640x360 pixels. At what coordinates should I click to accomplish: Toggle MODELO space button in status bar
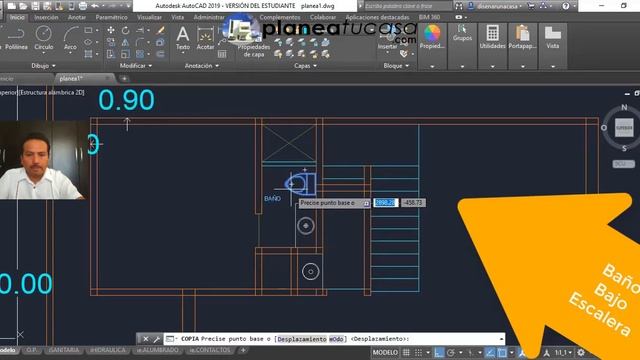click(x=385, y=353)
